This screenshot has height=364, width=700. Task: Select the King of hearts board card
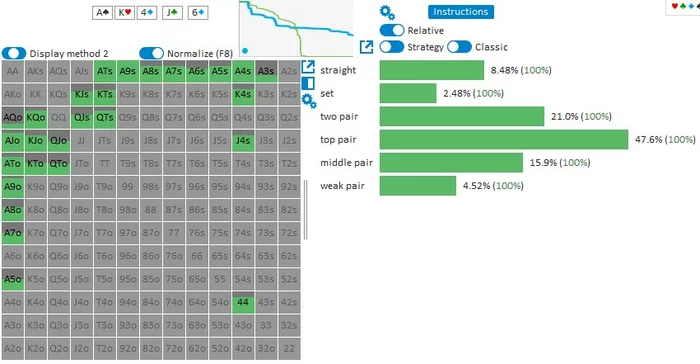point(125,13)
